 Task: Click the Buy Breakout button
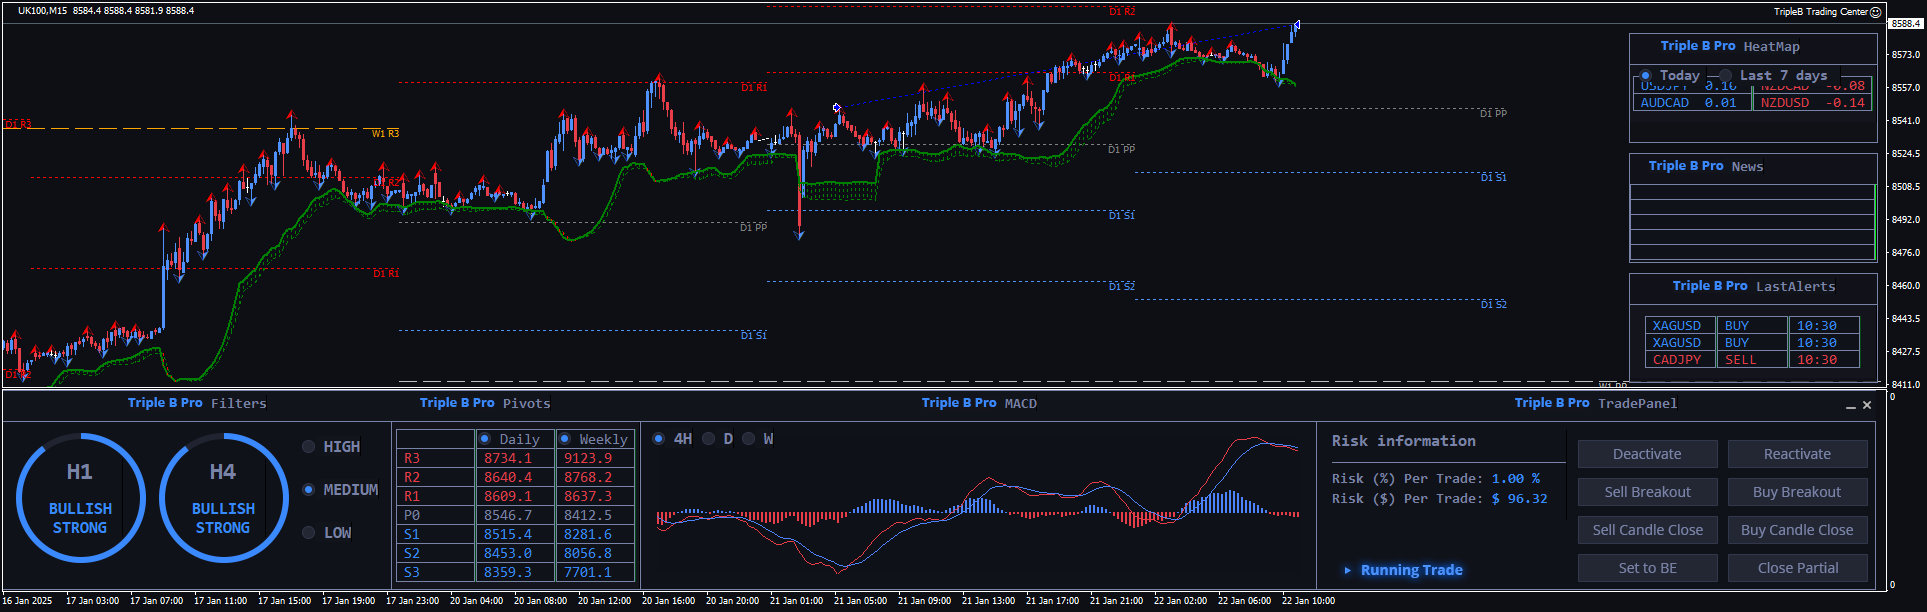tap(1797, 492)
